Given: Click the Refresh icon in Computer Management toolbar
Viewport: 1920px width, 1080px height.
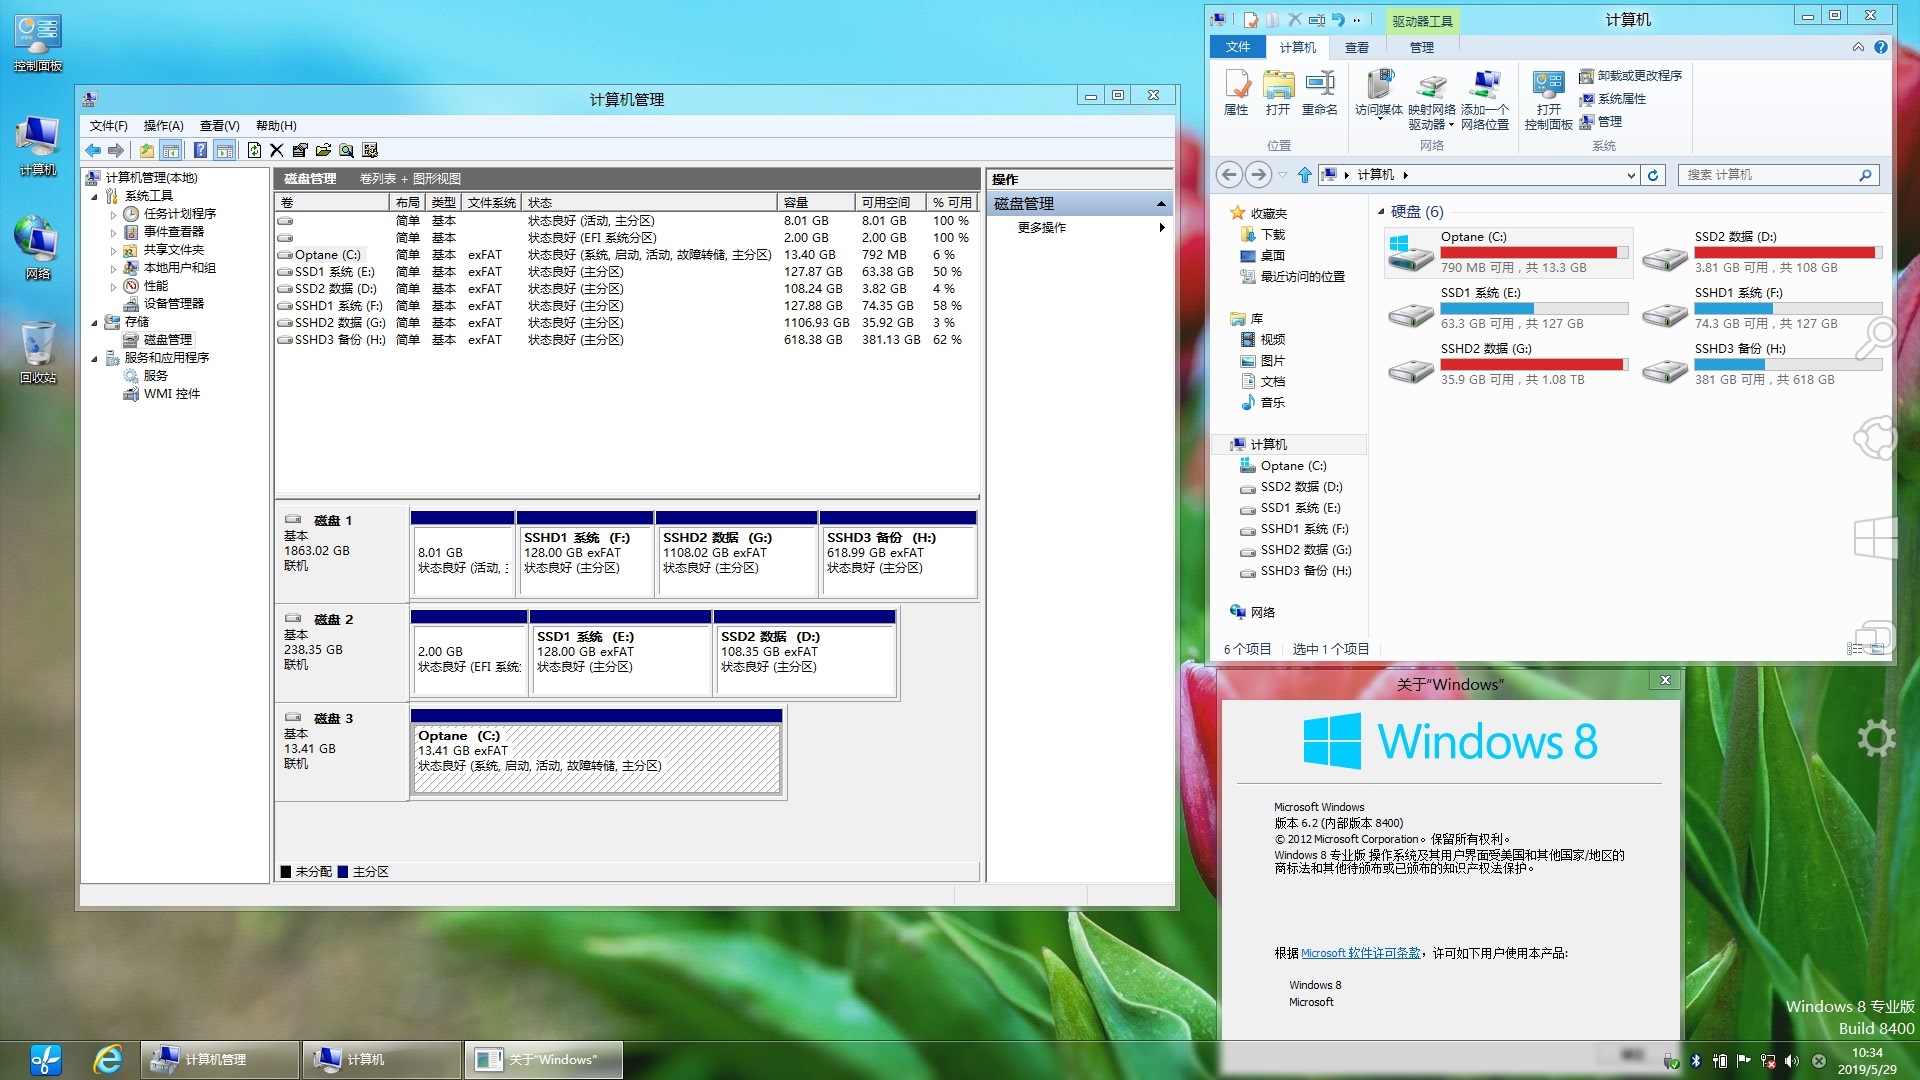Looking at the screenshot, I should click(254, 150).
